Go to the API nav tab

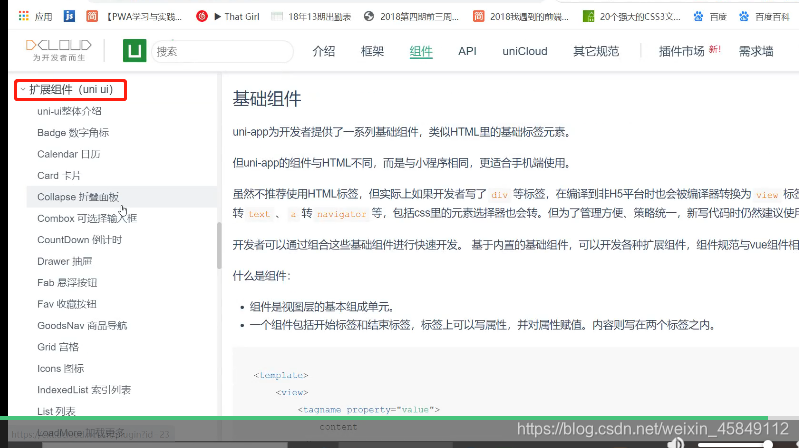click(467, 51)
